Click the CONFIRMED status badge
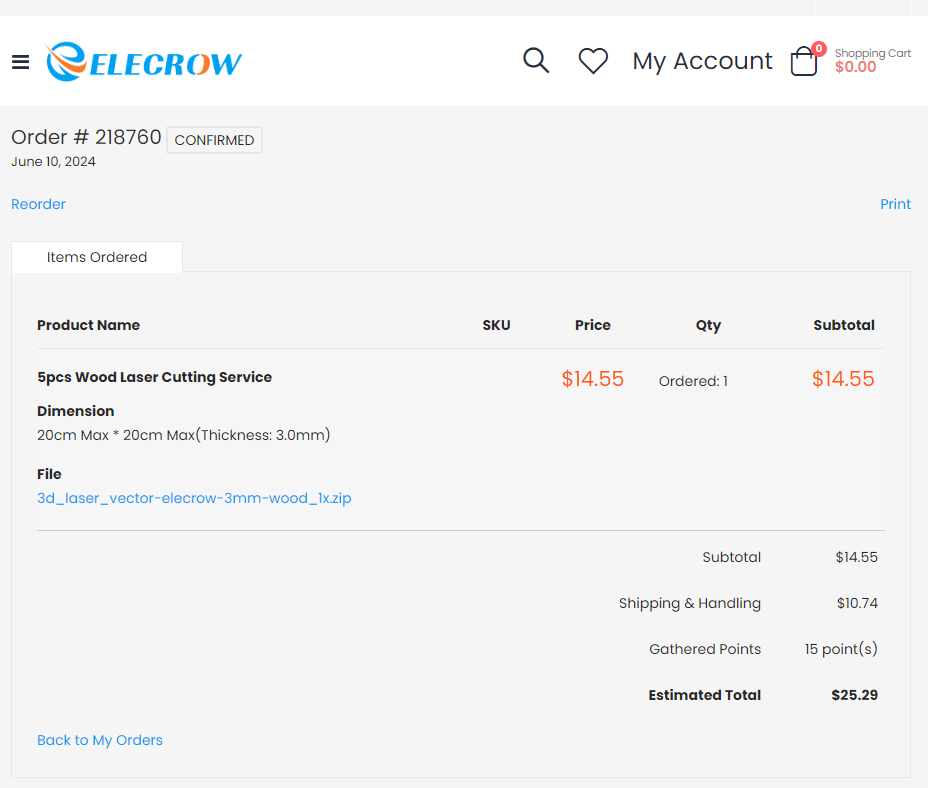The image size is (928, 788). tap(214, 140)
